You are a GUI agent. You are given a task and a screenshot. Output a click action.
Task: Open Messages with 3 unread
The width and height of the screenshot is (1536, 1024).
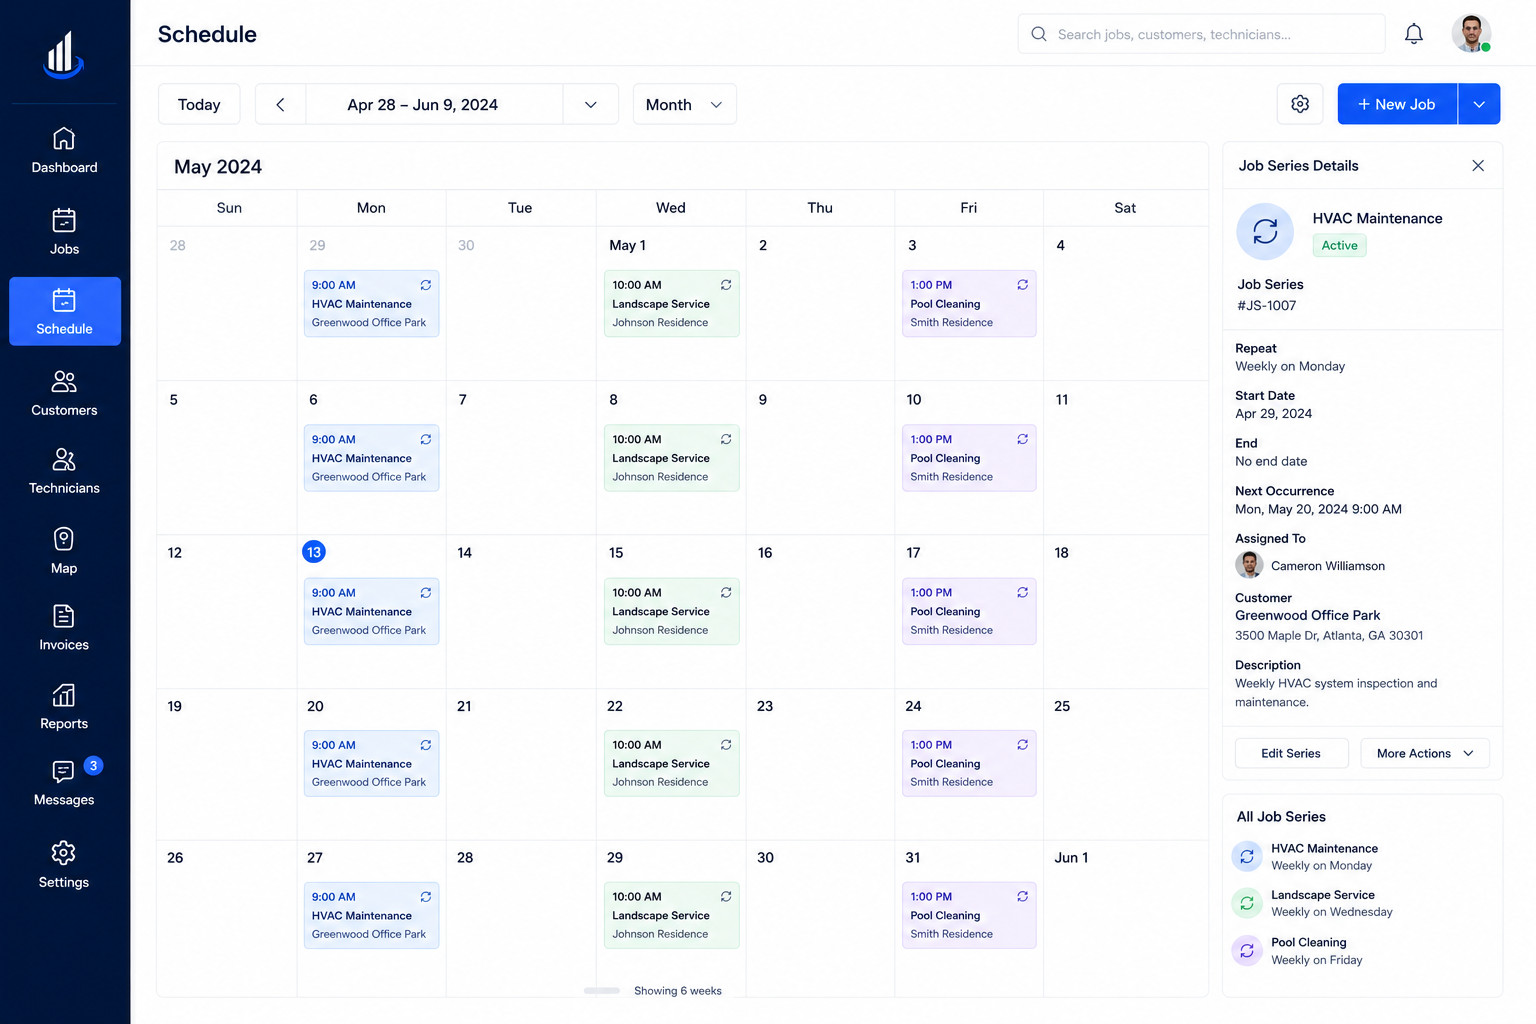coord(64,783)
